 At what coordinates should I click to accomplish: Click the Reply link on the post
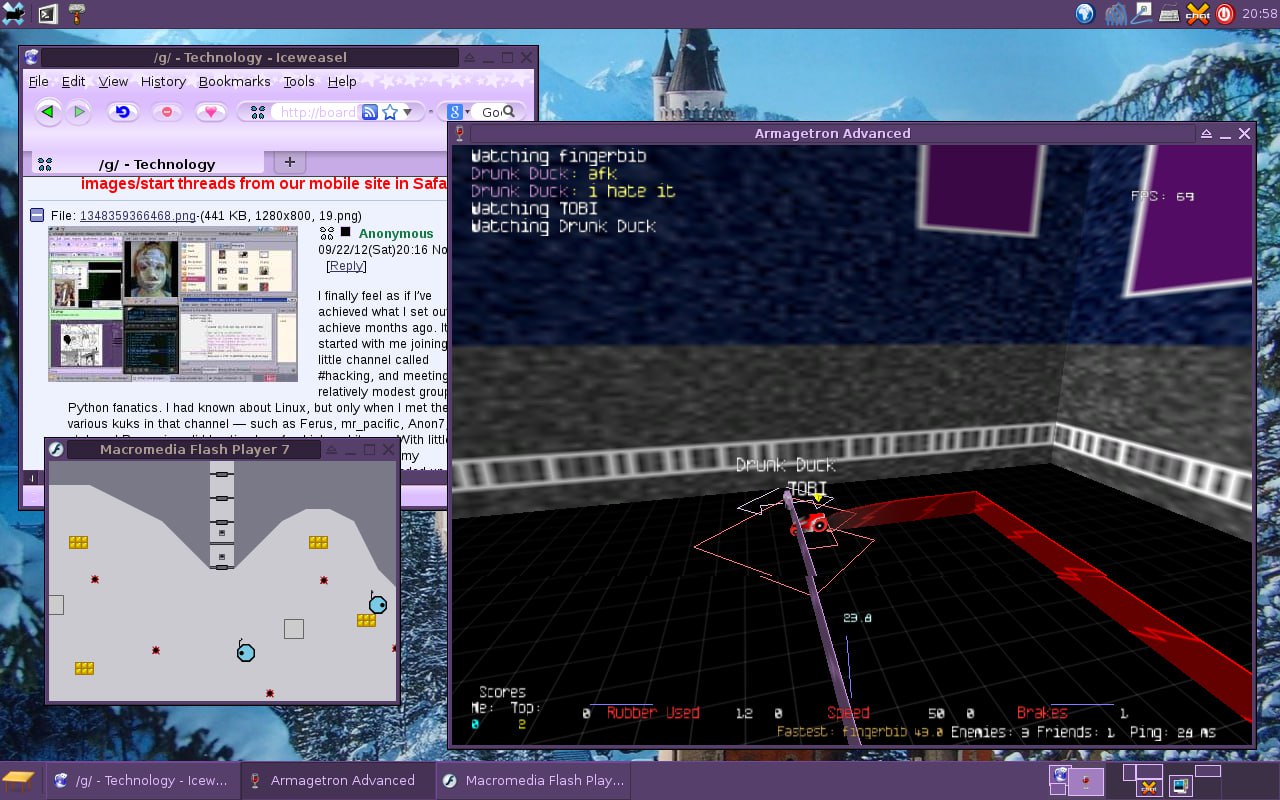[x=346, y=266]
